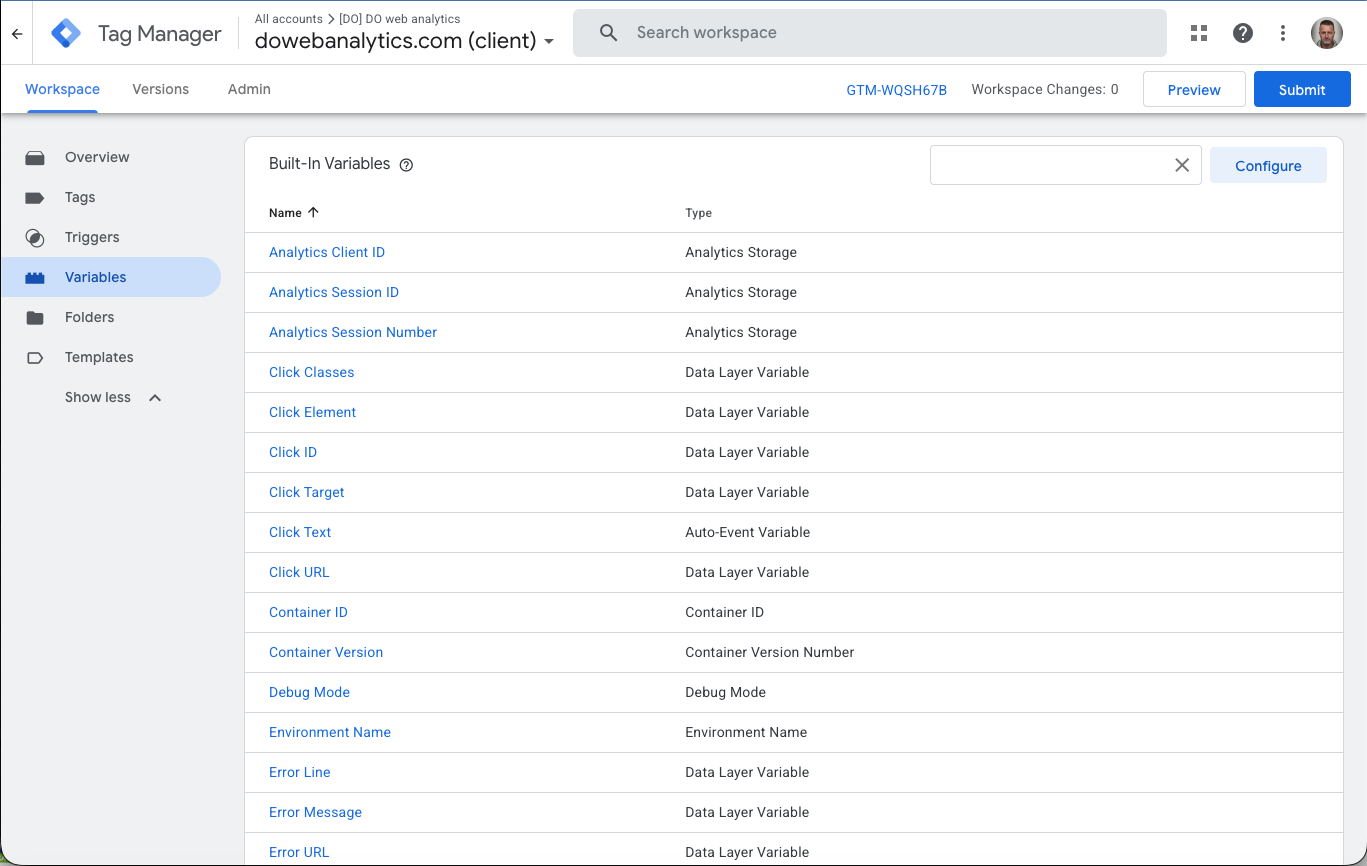Open Templates in the sidebar
This screenshot has width=1367, height=866.
[x=99, y=357]
